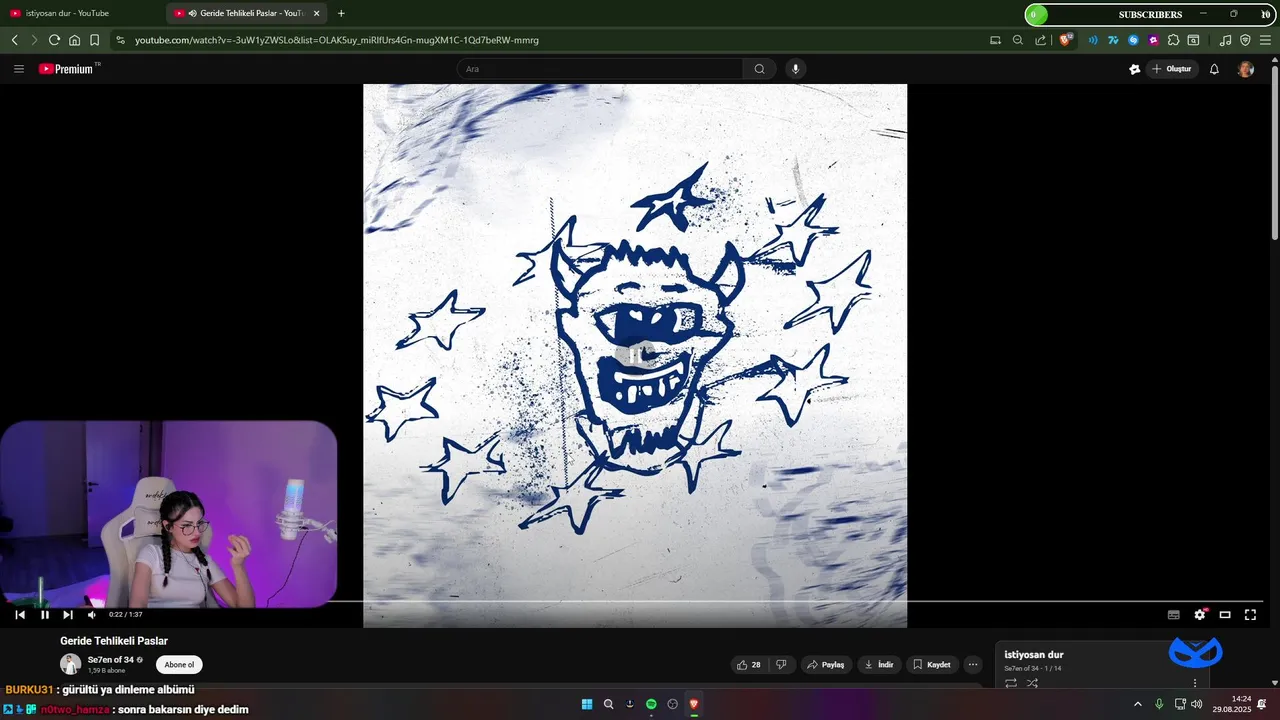1280x720 pixels.
Task: Switch to theater mode
Action: point(1225,615)
